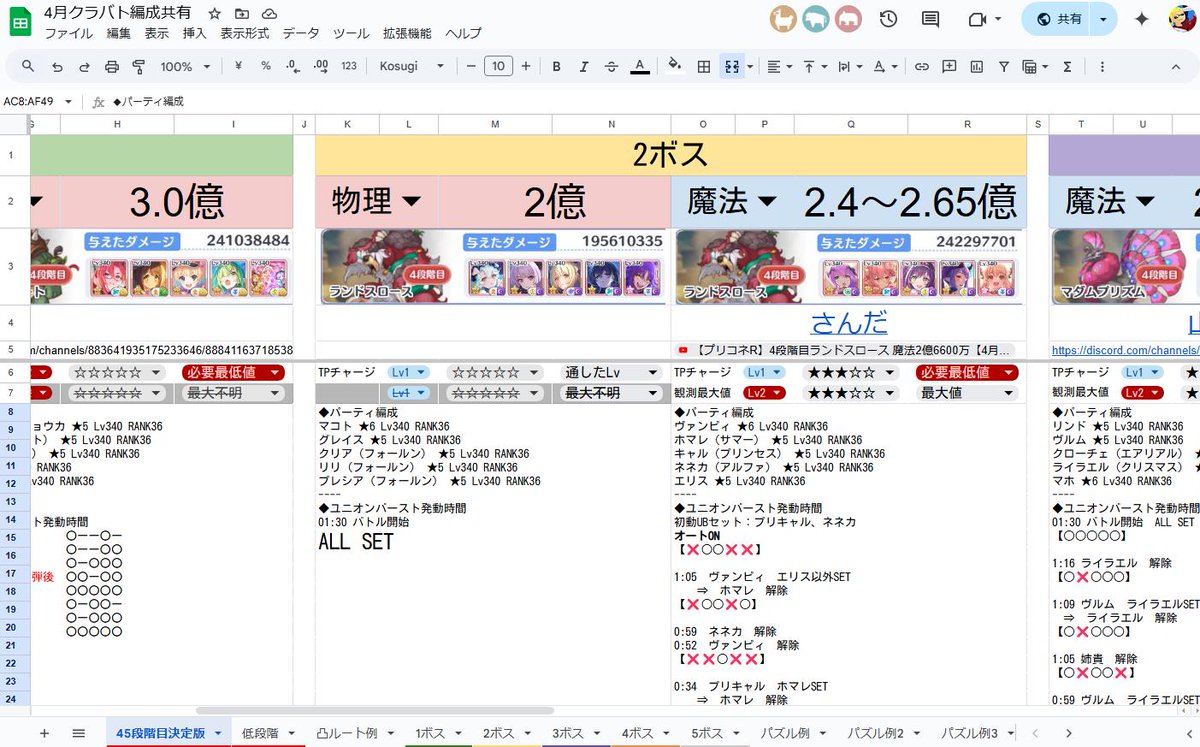The width and height of the screenshot is (1200, 747).
Task: Open the 挿入 menu
Action: [x=194, y=33]
